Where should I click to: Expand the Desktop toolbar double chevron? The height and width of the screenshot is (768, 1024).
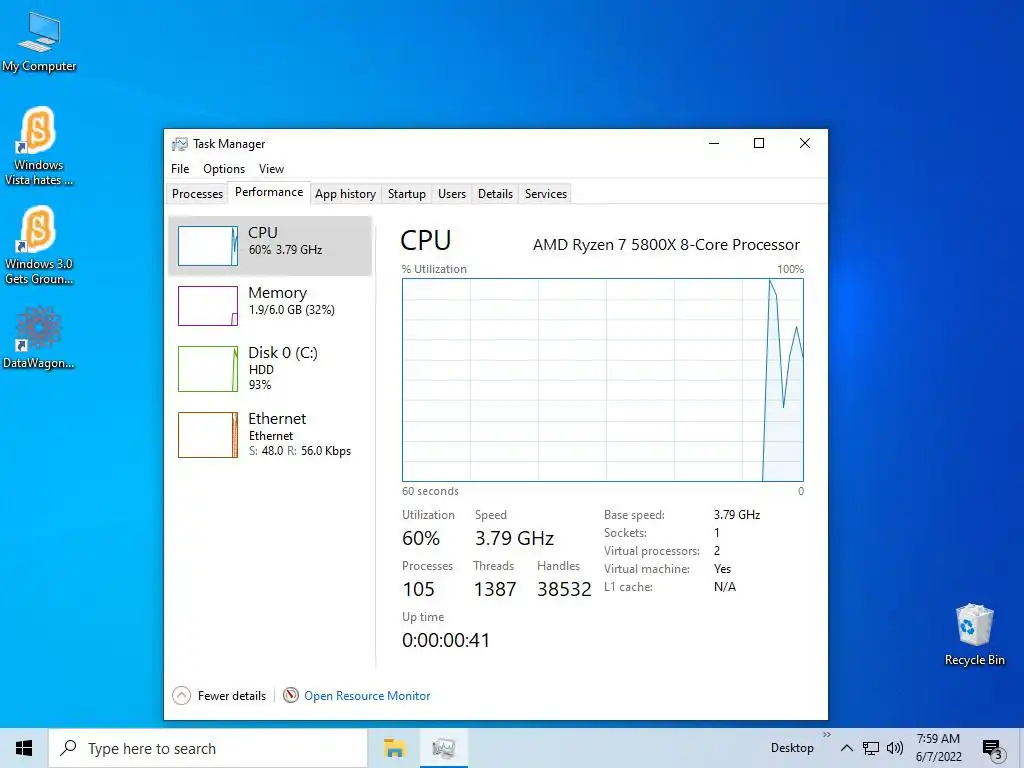coord(827,735)
